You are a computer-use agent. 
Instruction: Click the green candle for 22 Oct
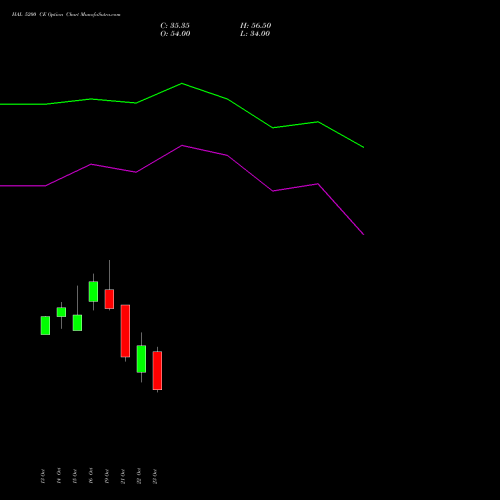click(141, 359)
